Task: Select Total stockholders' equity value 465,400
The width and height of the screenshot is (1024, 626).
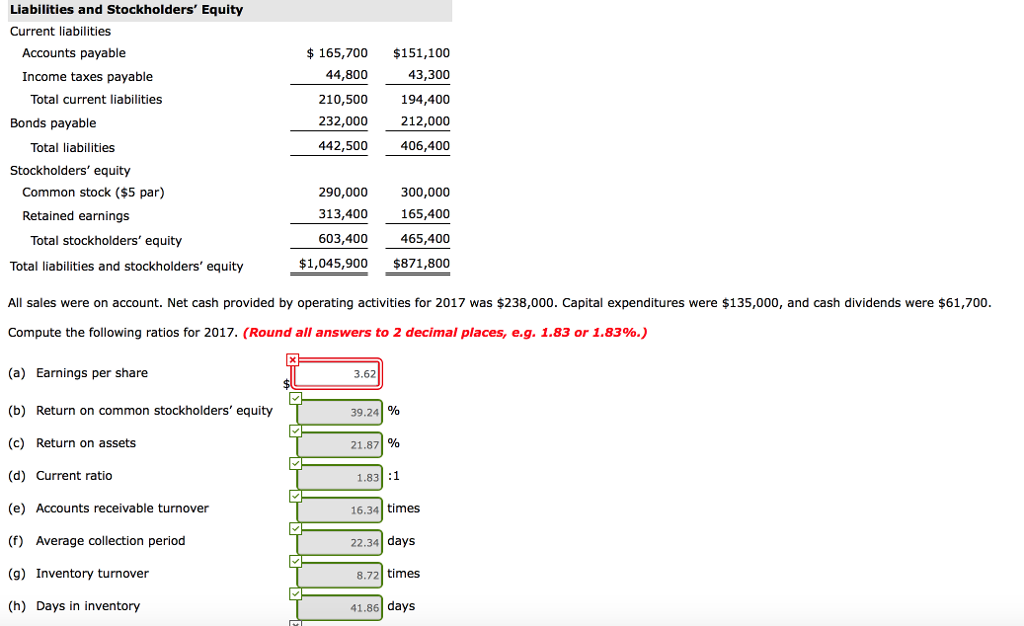Action: [x=425, y=239]
